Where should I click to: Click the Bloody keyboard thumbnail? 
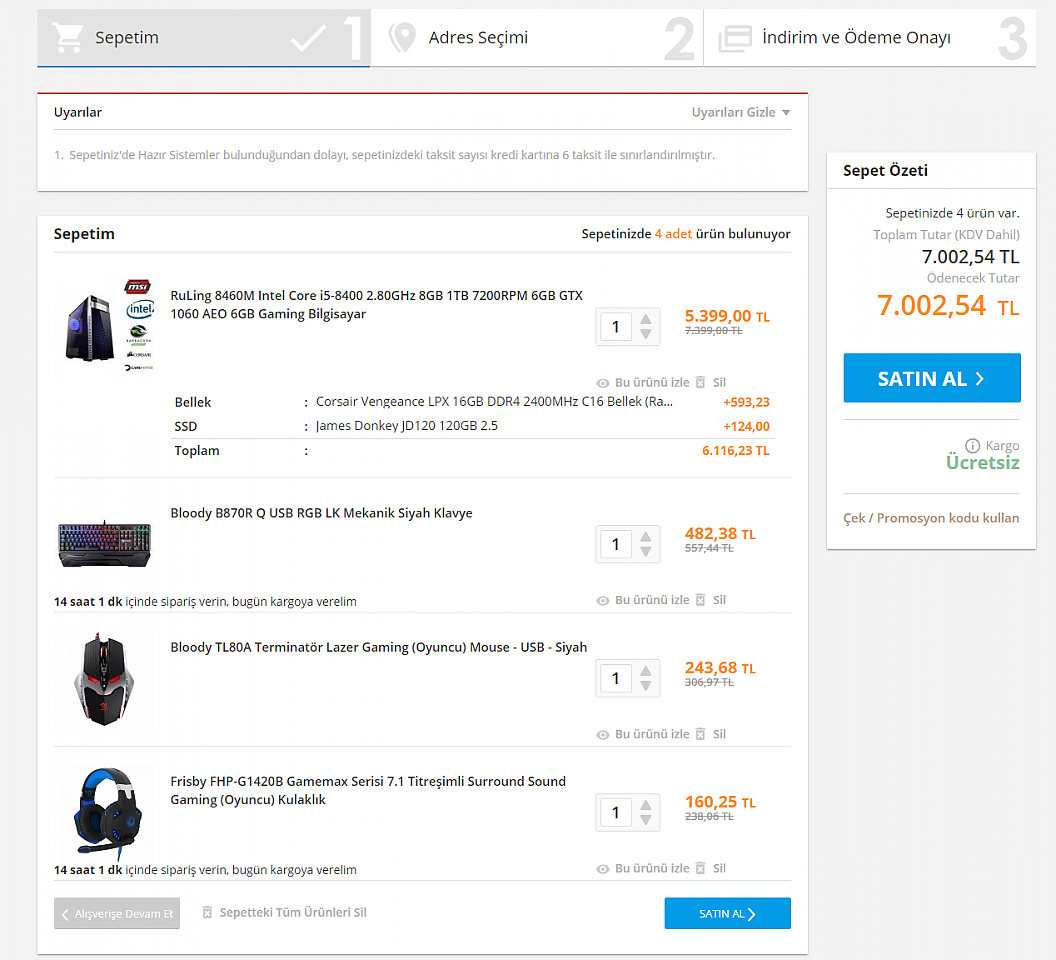(104, 544)
